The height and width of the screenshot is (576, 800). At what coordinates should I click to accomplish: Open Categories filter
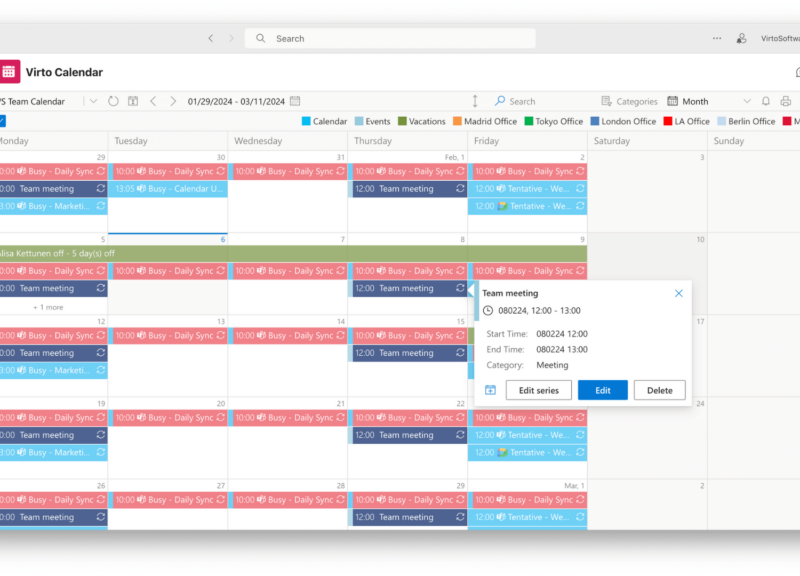point(629,101)
